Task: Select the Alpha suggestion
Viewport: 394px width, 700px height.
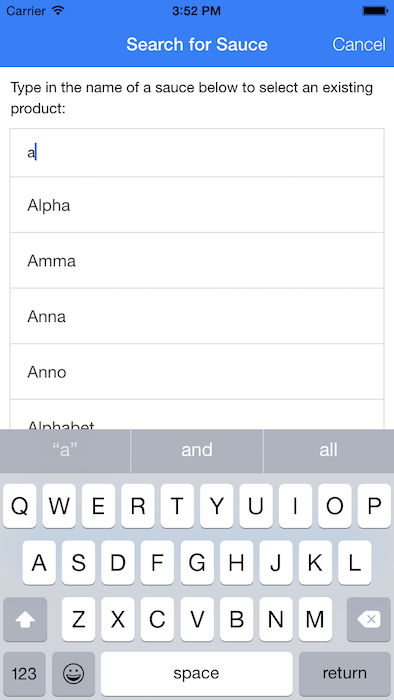Action: pos(197,205)
